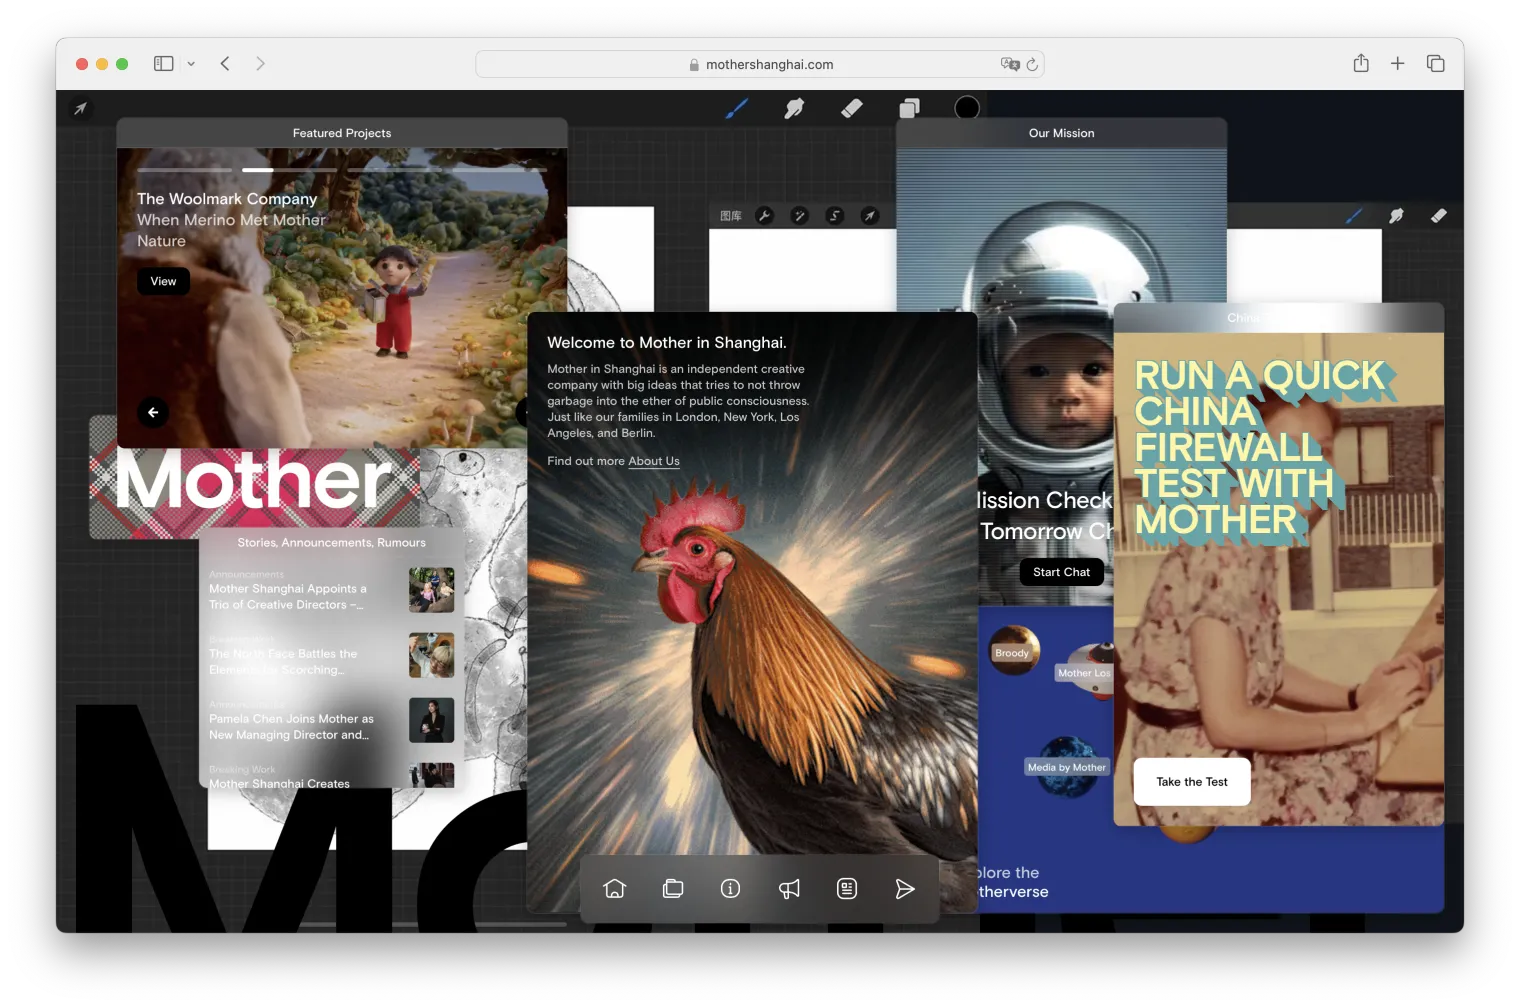This screenshot has width=1520, height=1007.
Task: Open the projects folder icon in the bottom dock
Action: click(x=673, y=889)
